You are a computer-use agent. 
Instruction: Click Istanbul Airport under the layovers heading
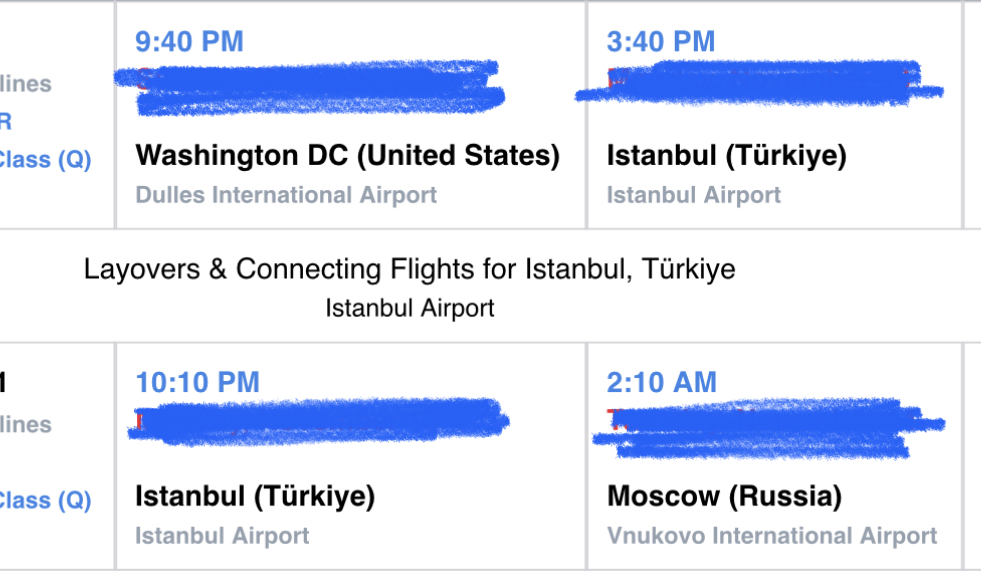409,308
